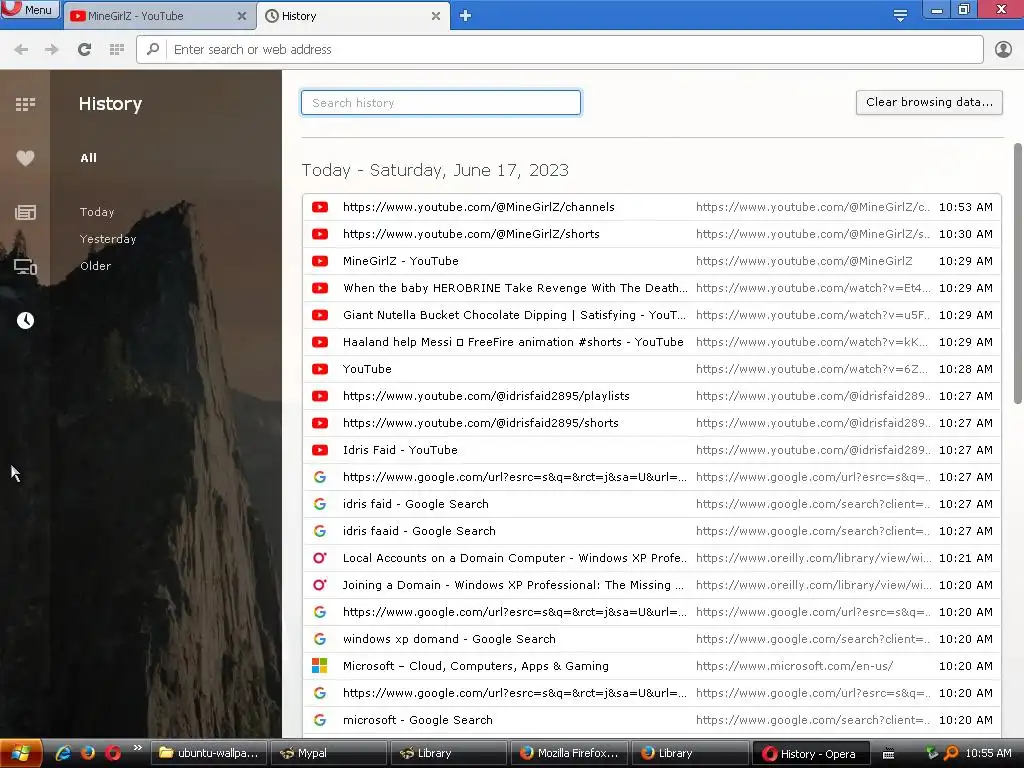This screenshot has height=768, width=1024.
Task: Open Speed Dial grid icon in toolbar
Action: pyautogui.click(x=117, y=50)
